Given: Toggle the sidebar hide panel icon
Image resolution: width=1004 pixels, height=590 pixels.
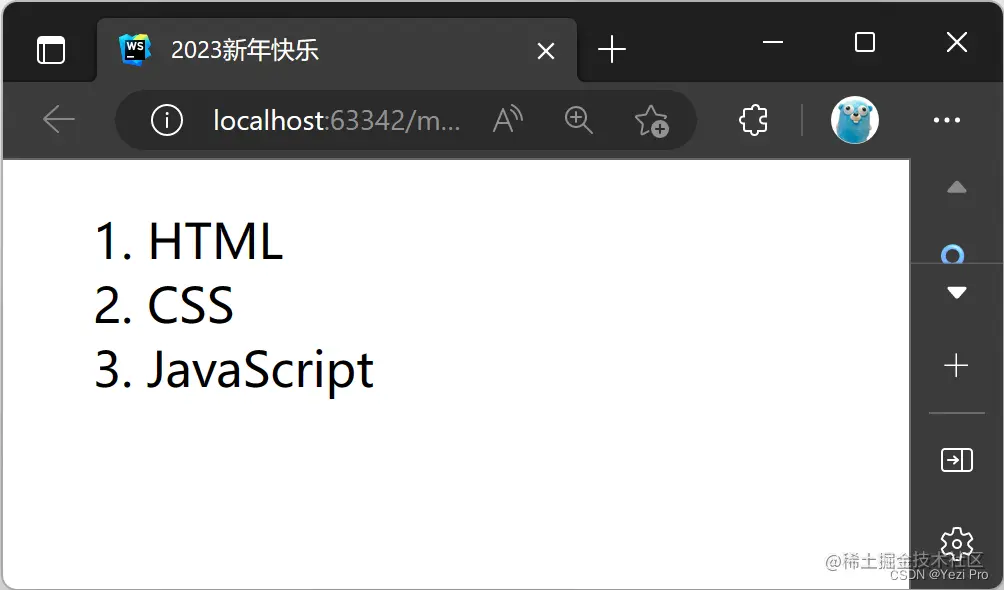Looking at the screenshot, I should coord(957,460).
